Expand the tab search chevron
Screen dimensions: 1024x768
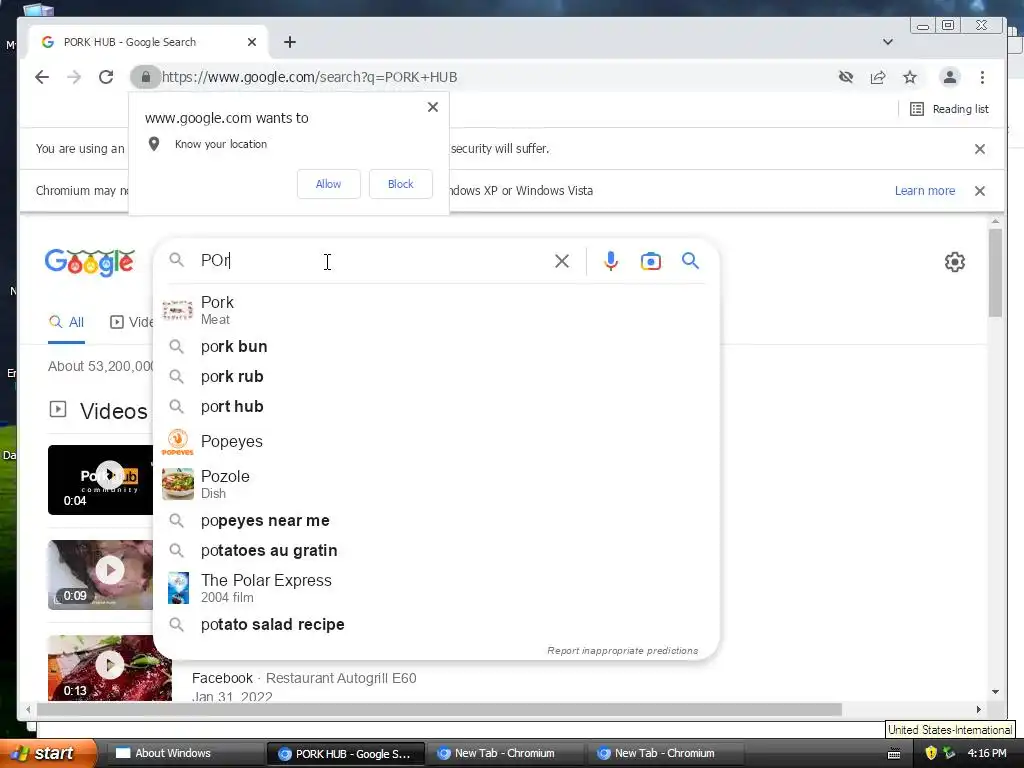click(888, 42)
